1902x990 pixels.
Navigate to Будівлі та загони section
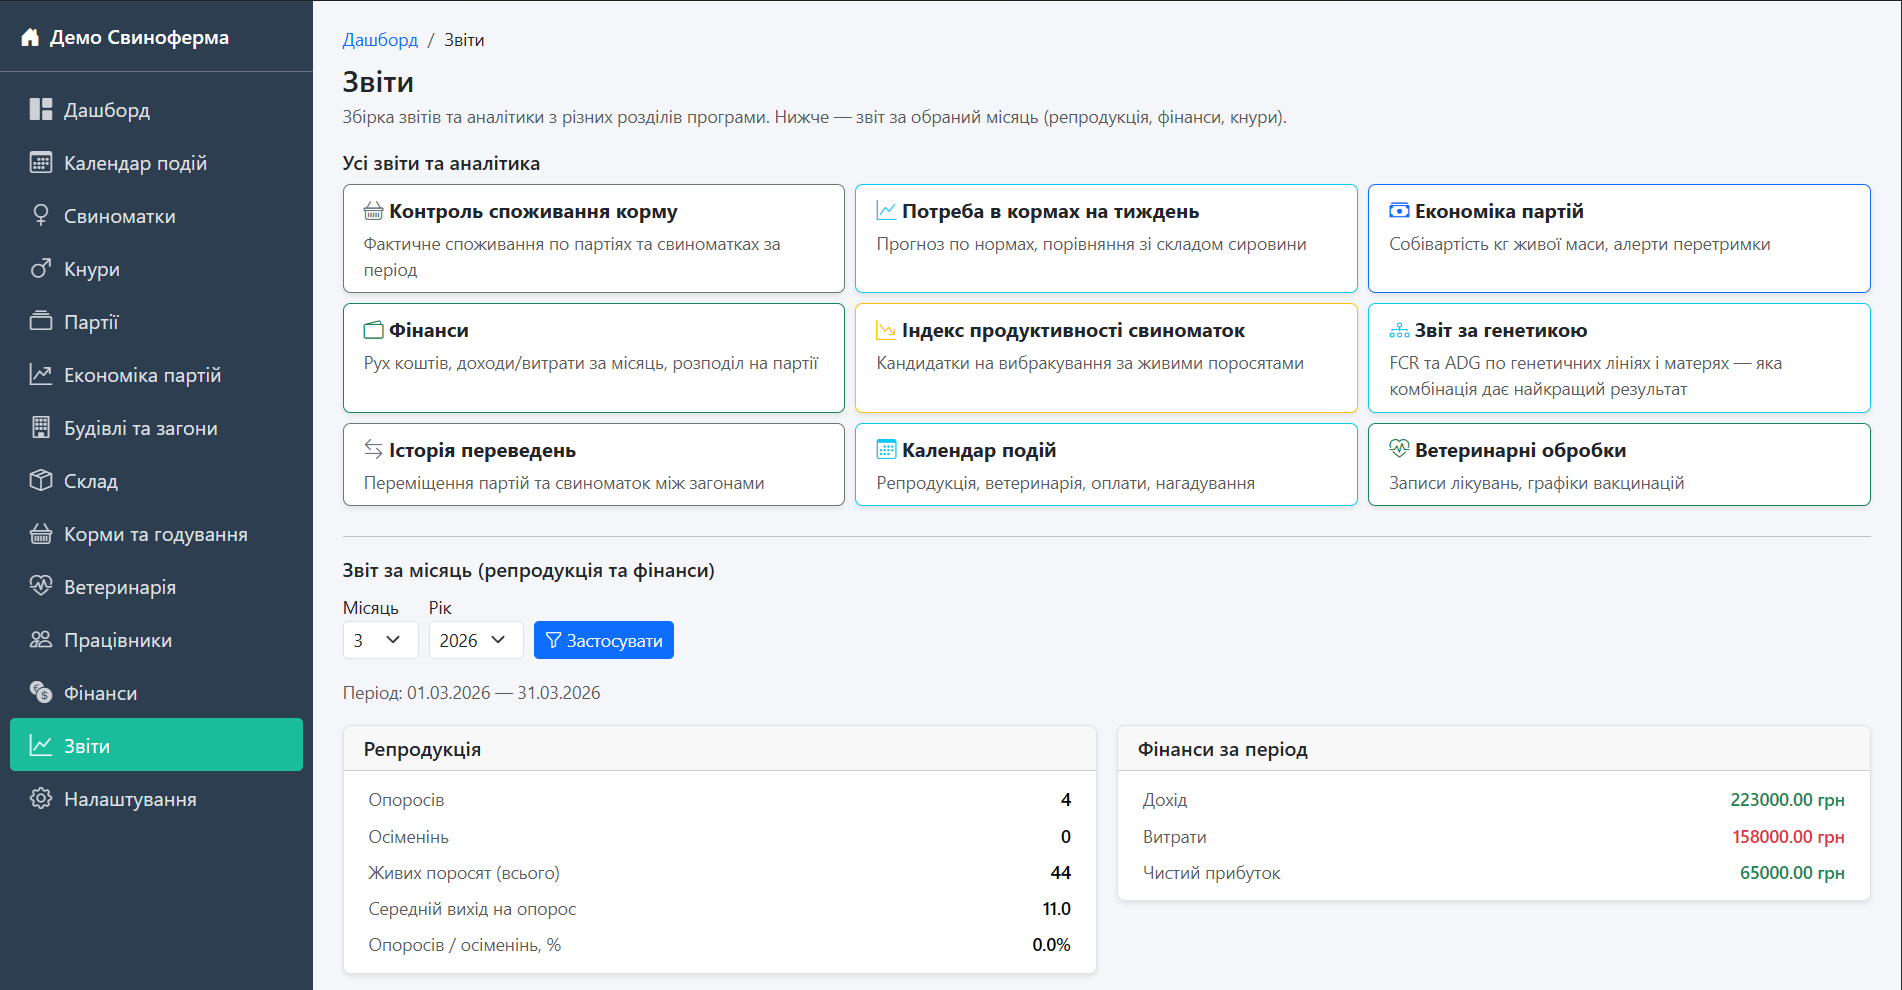click(140, 428)
